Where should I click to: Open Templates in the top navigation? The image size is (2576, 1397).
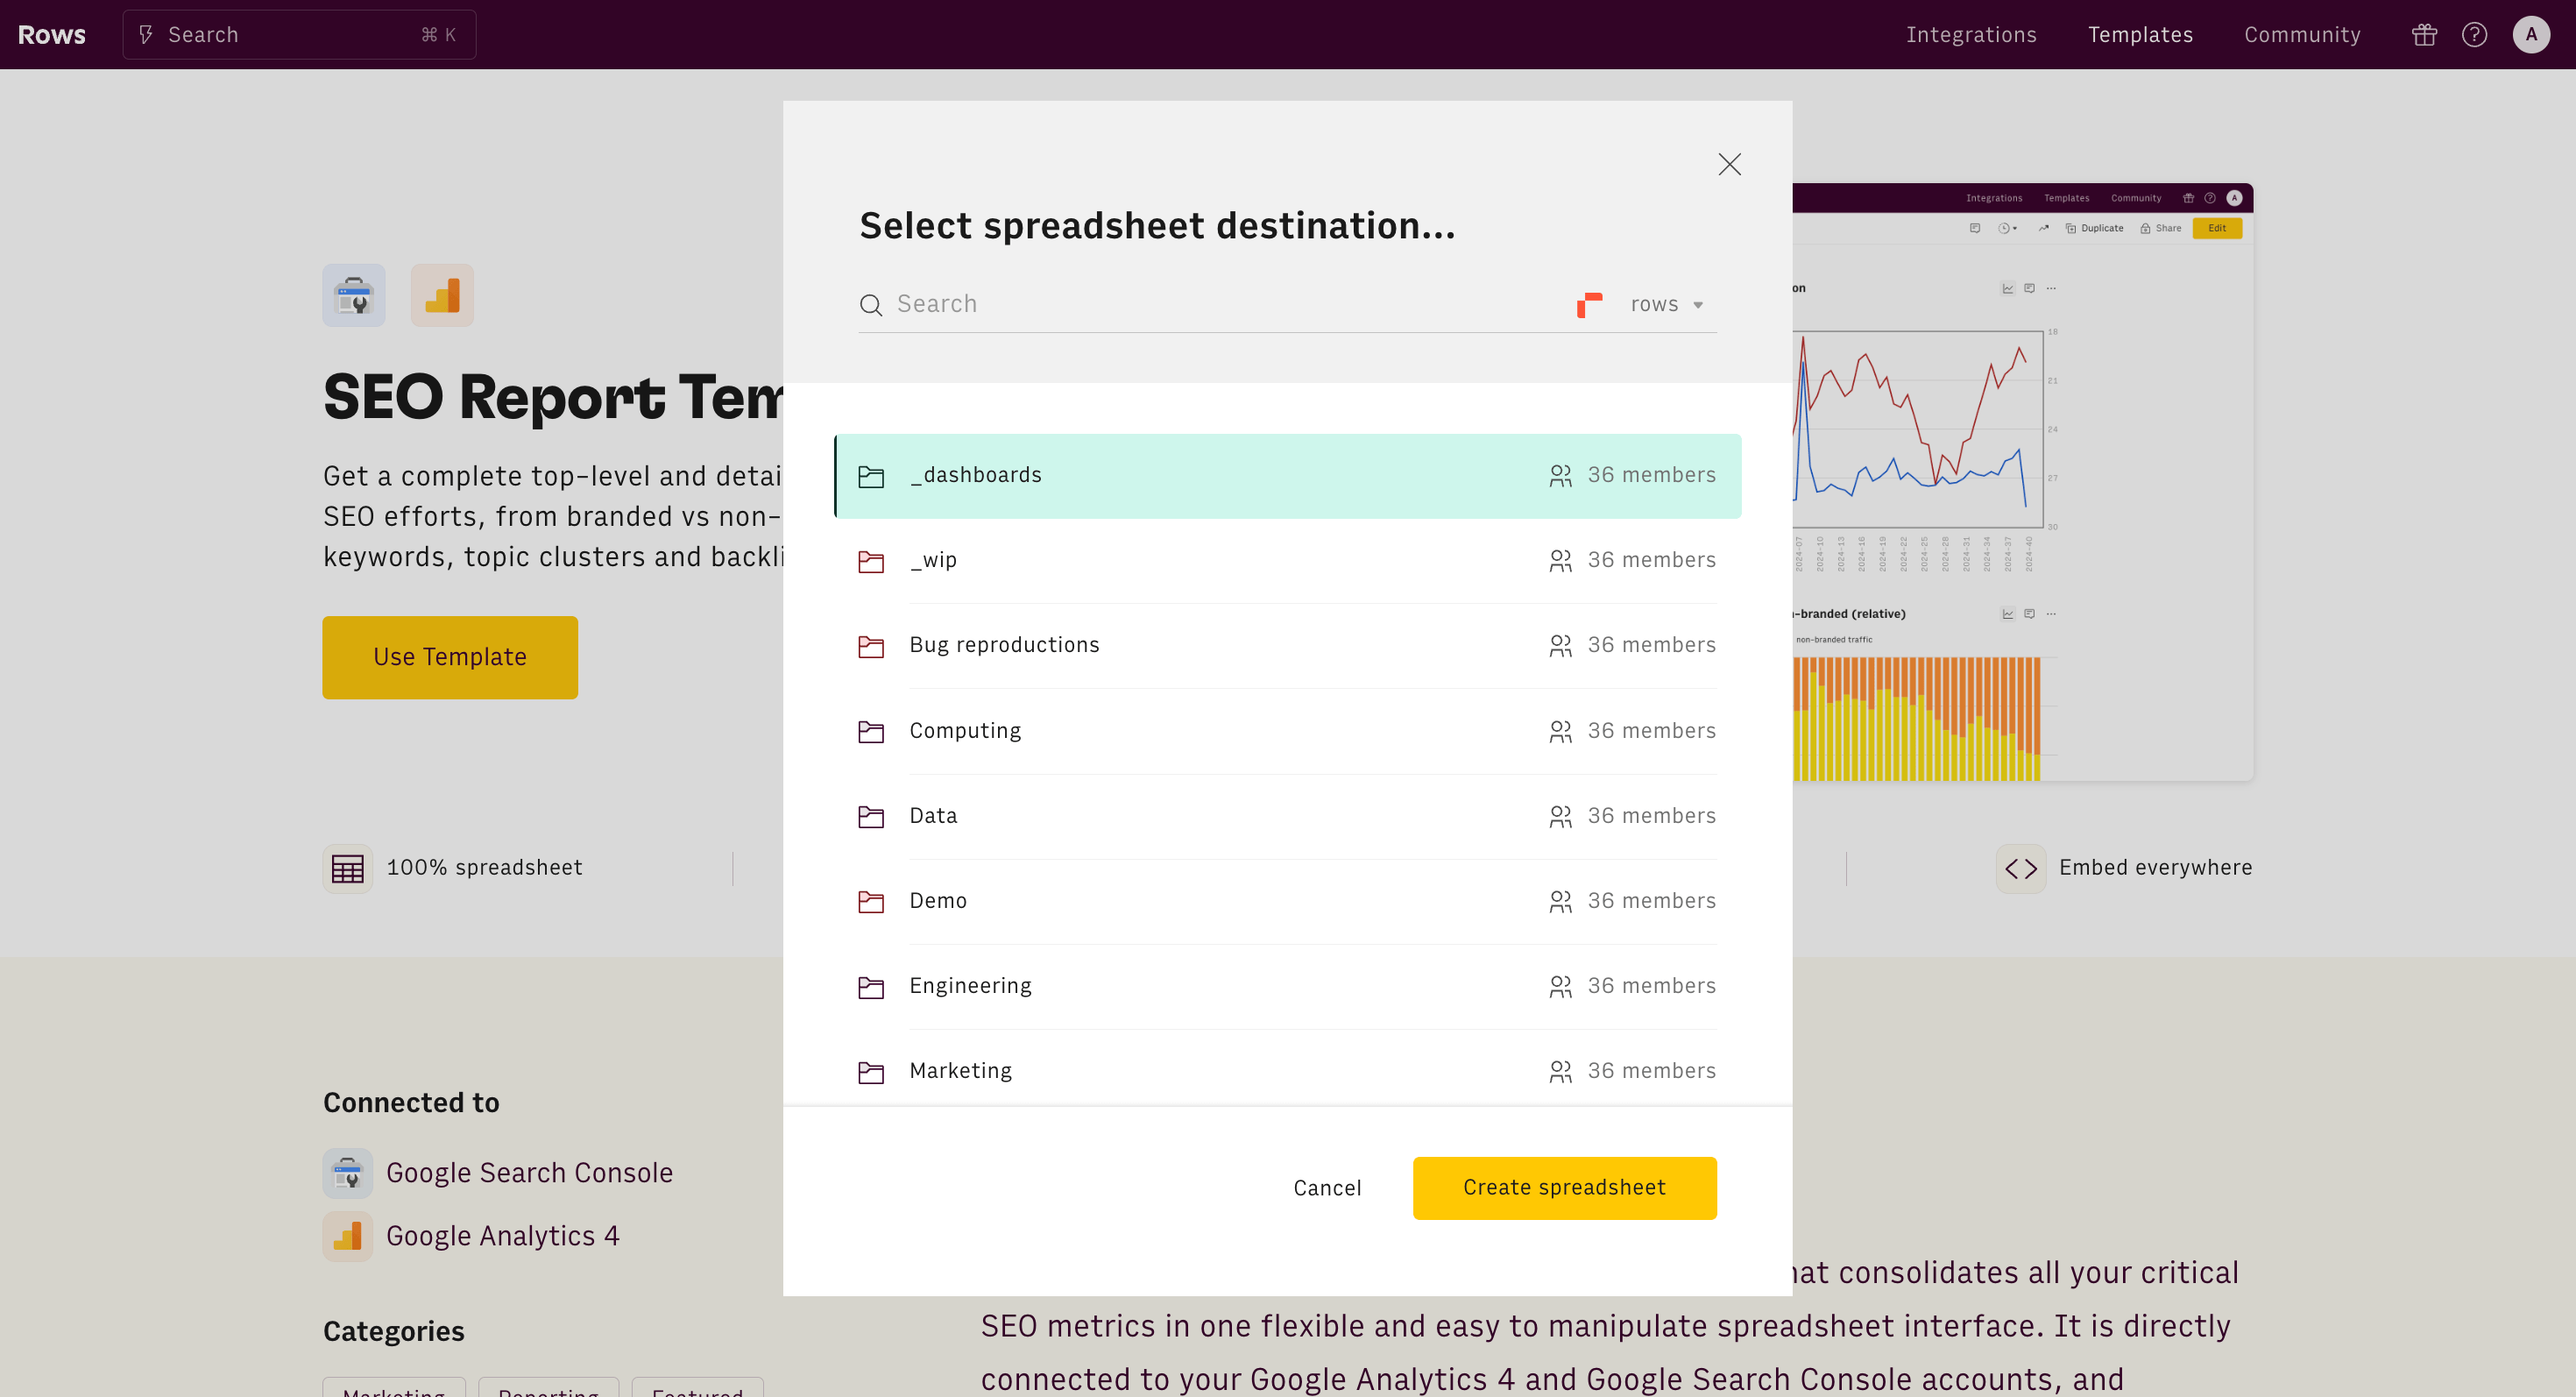pyautogui.click(x=2140, y=35)
